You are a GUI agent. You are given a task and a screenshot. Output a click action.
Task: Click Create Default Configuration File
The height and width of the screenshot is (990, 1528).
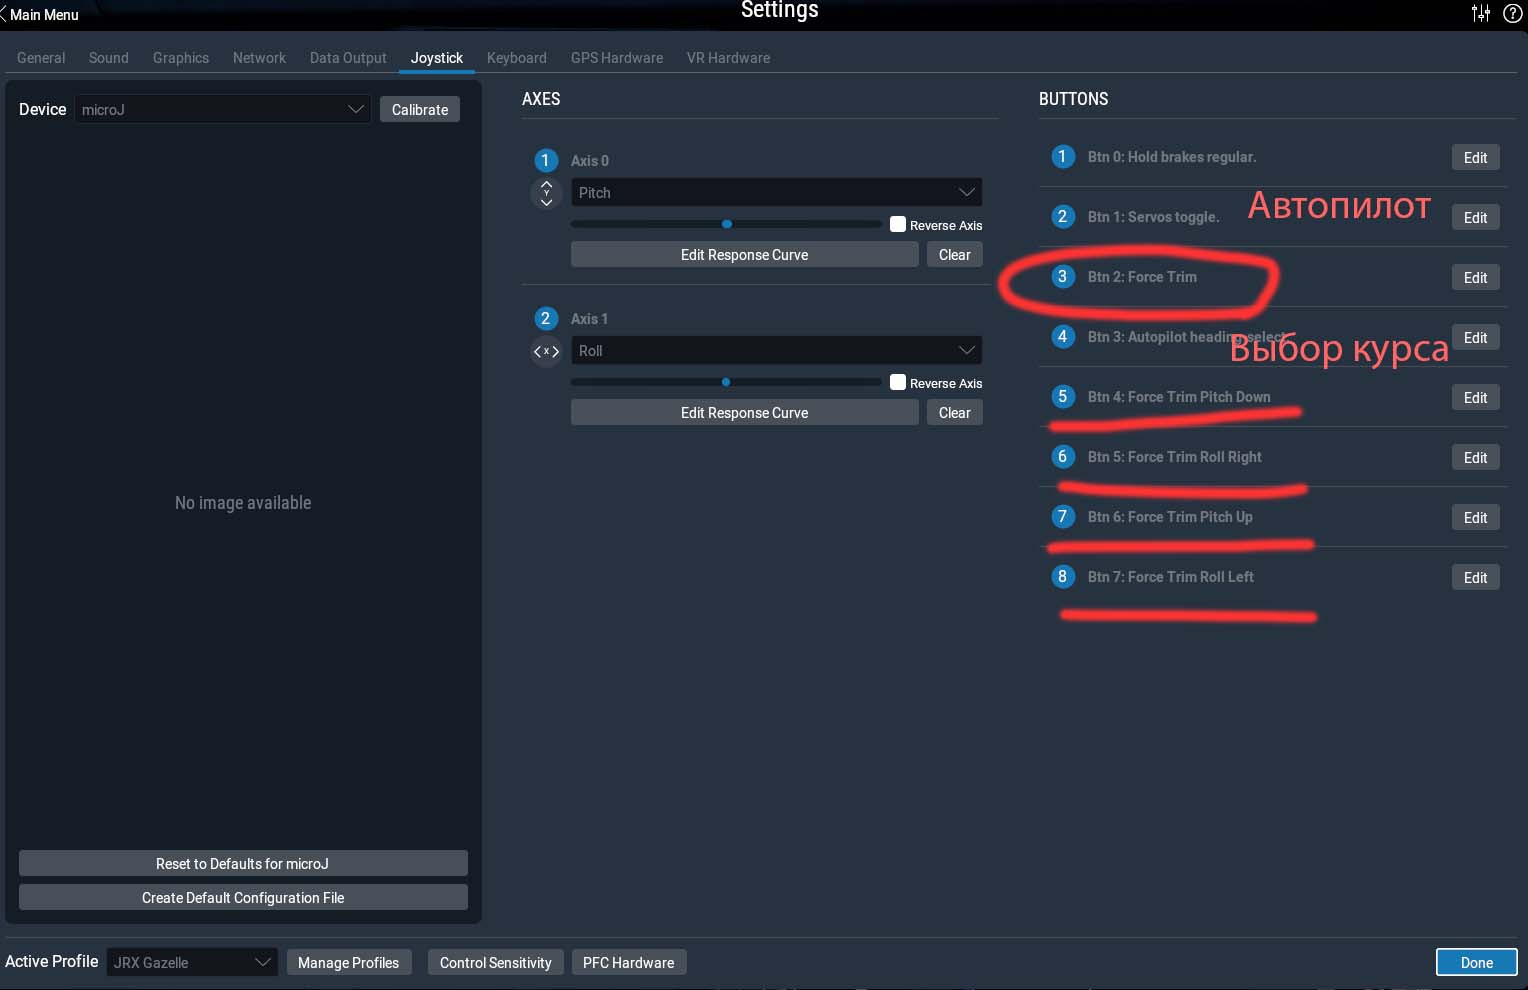243,898
